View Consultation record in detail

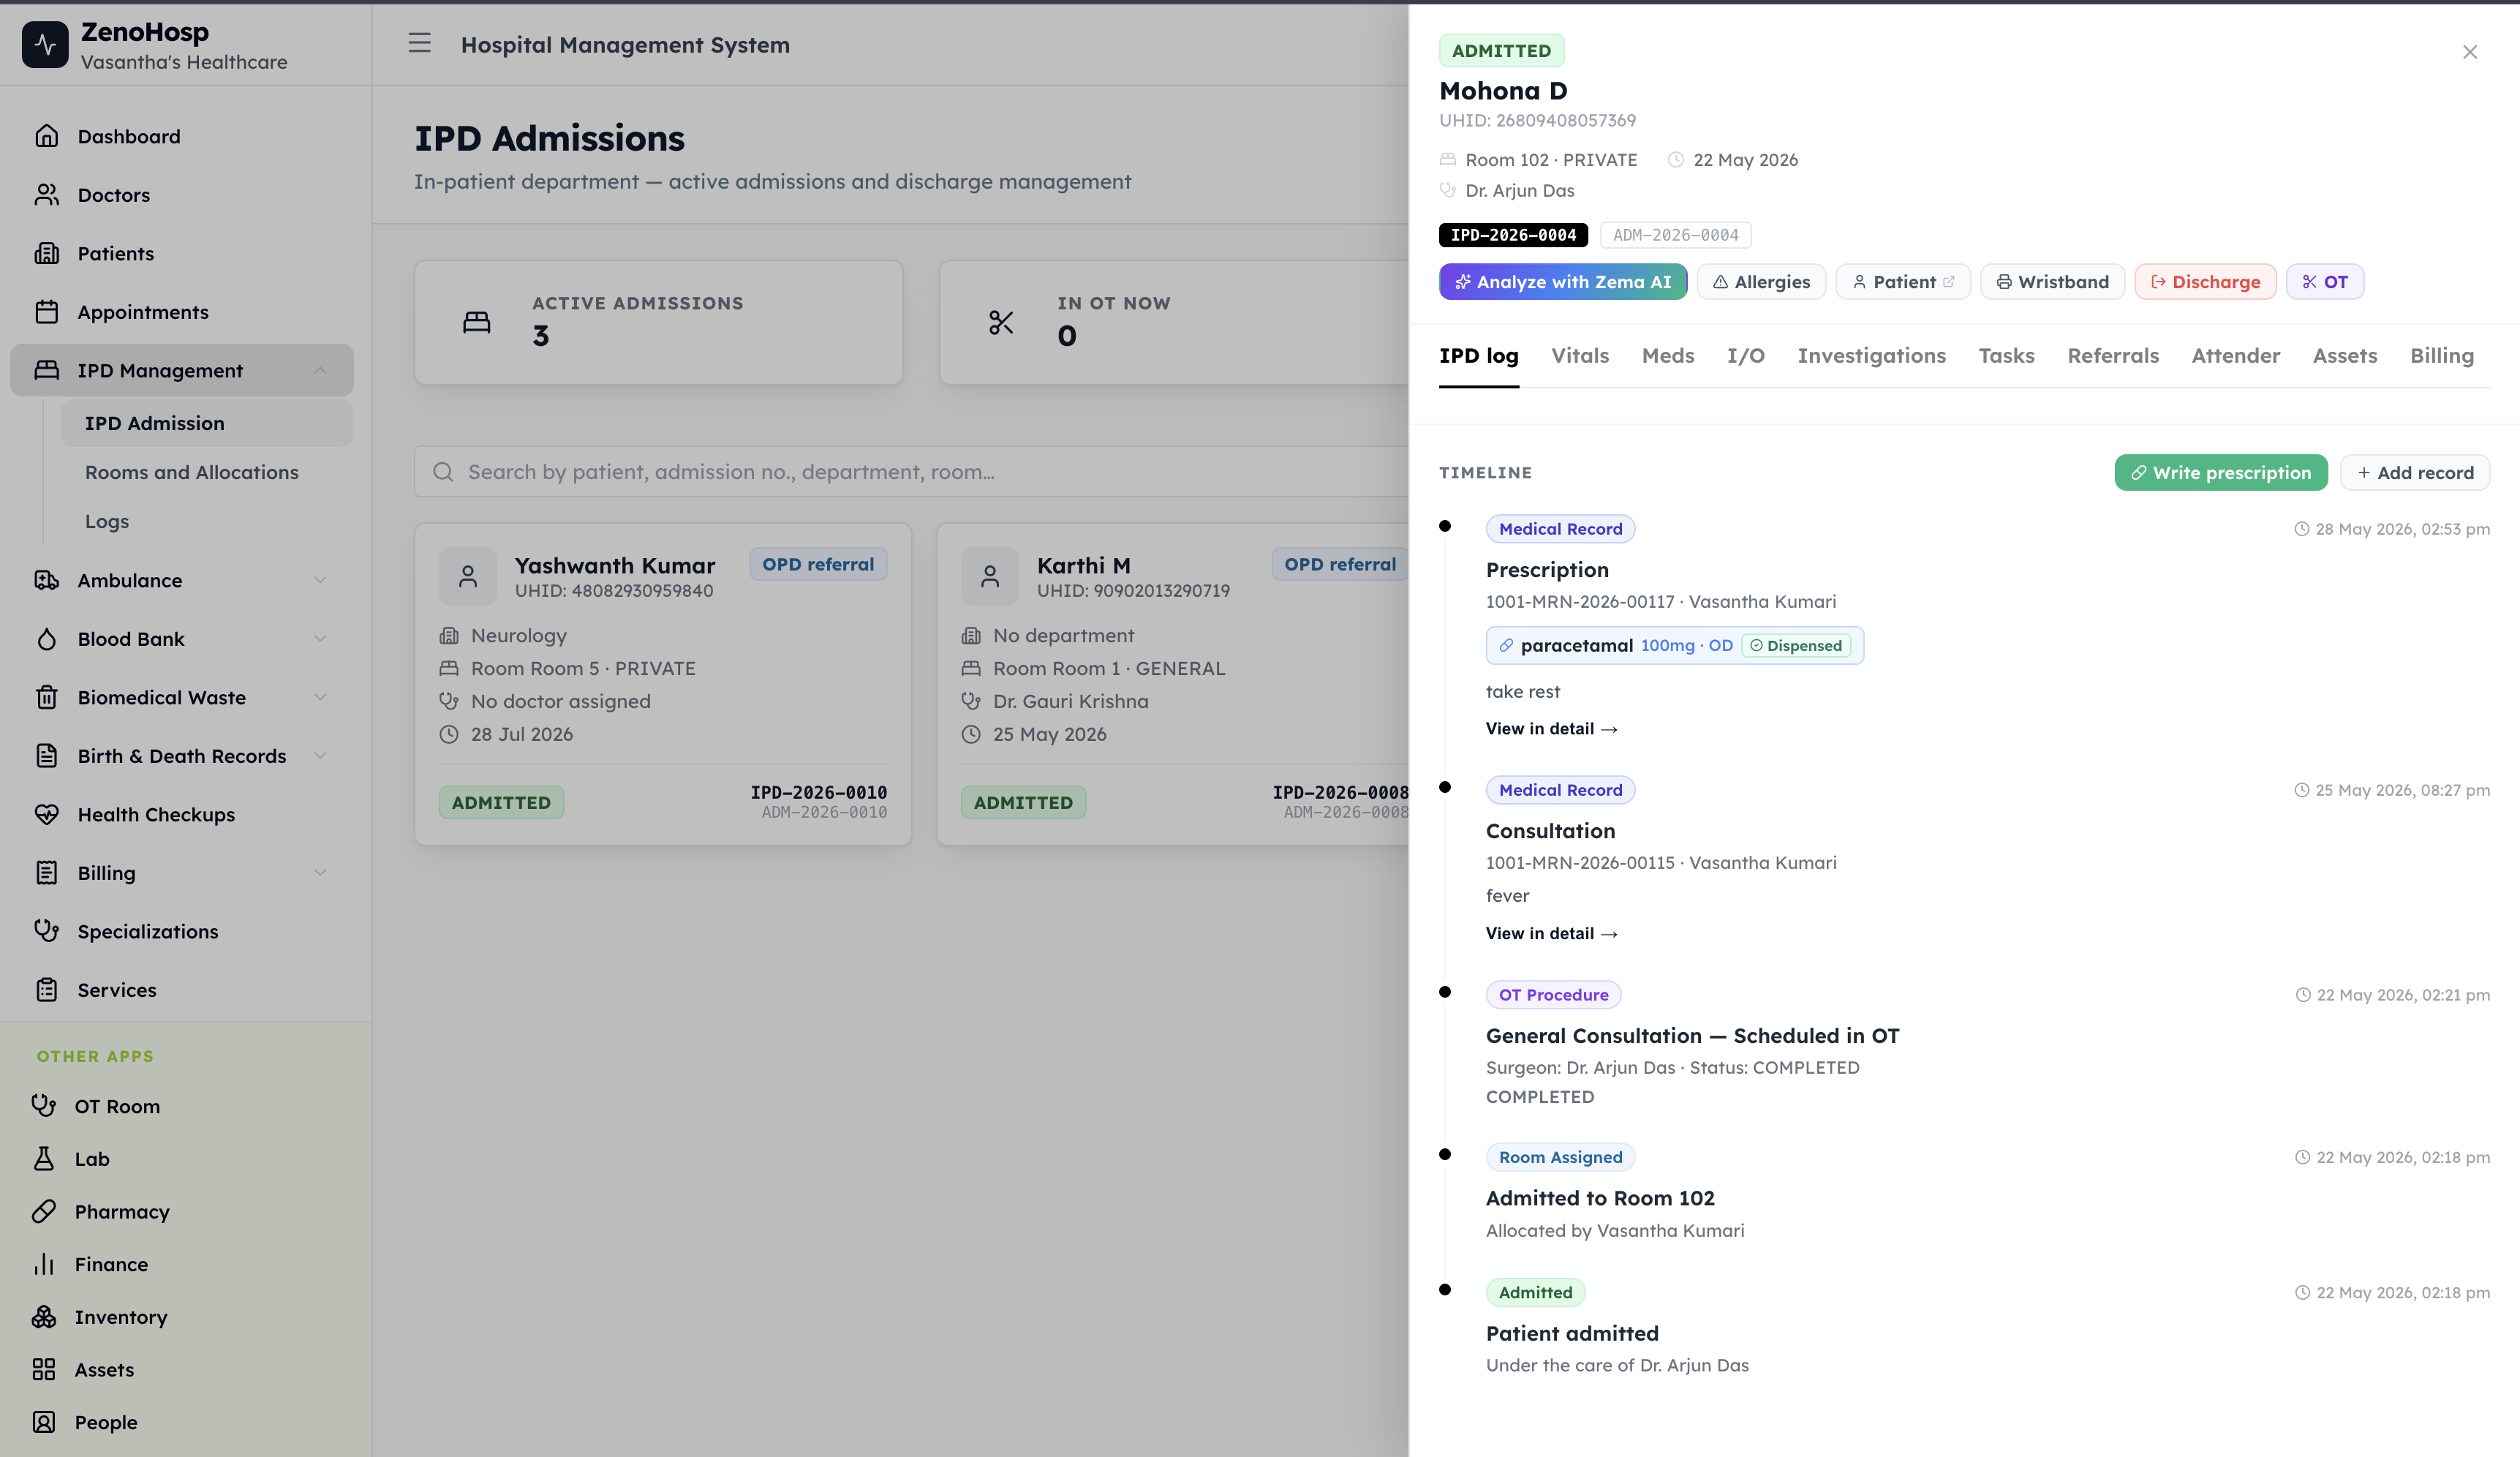[1551, 934]
